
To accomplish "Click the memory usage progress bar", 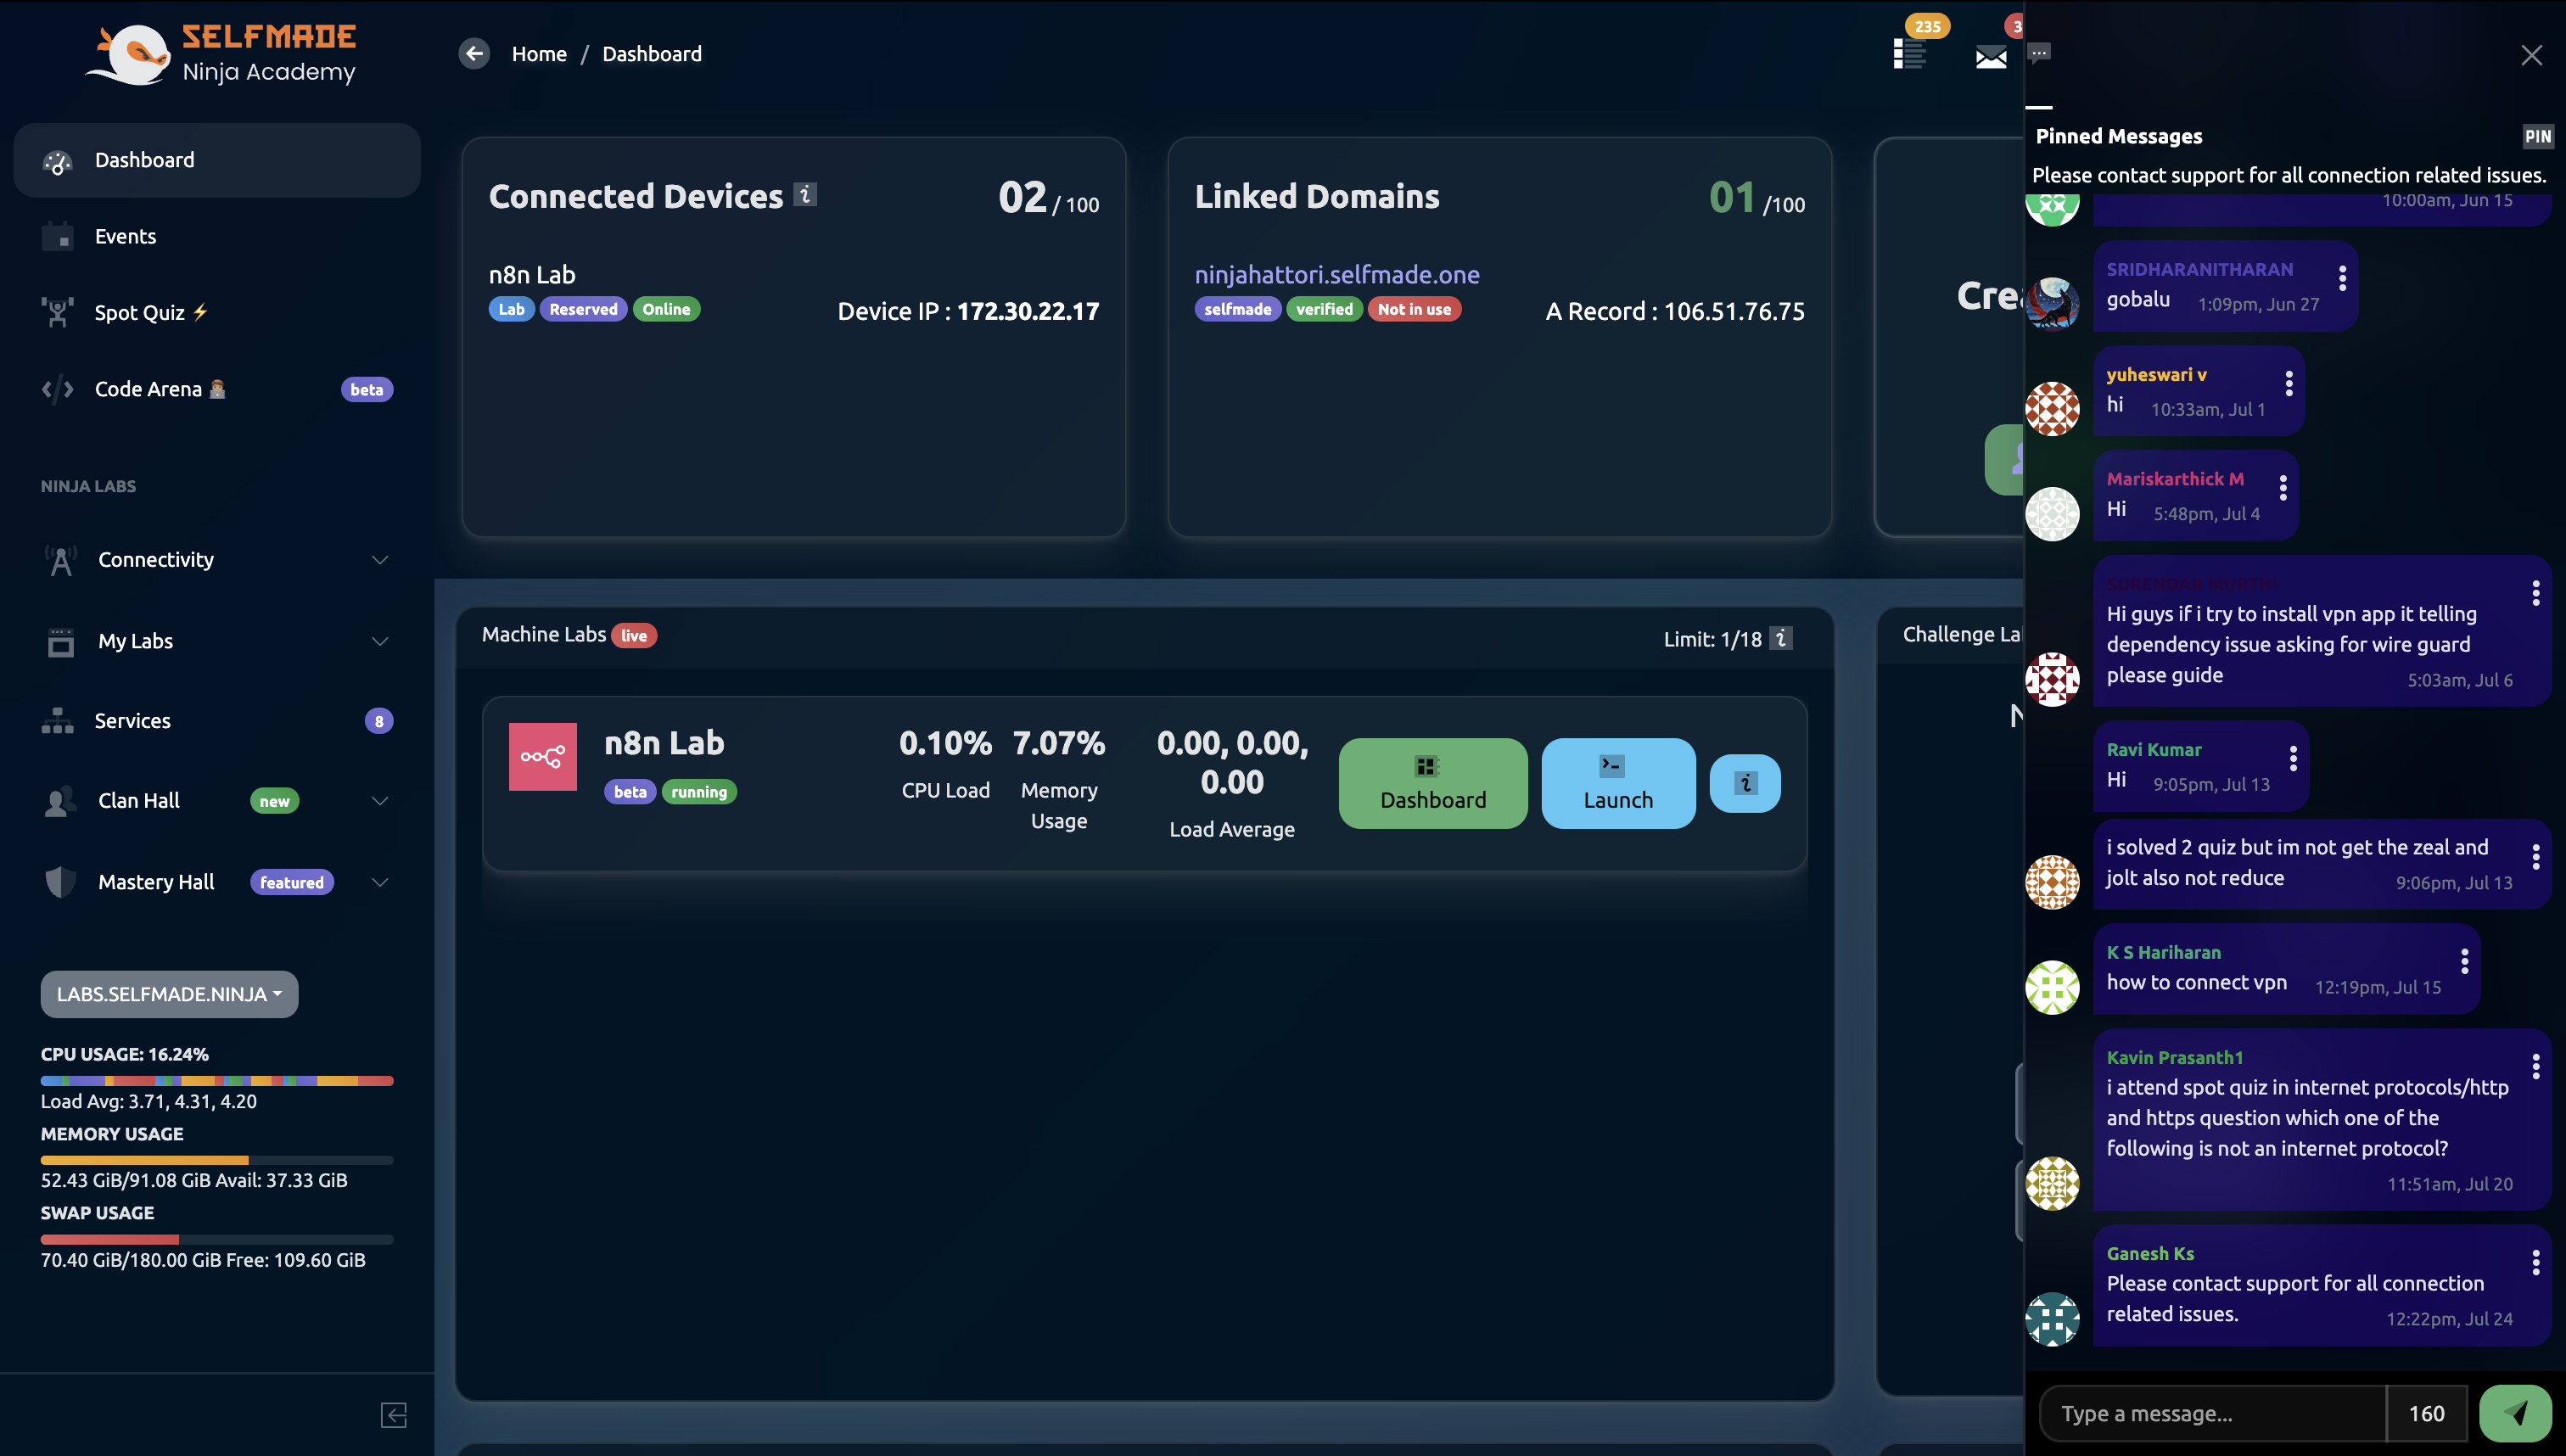I will pos(217,1160).
